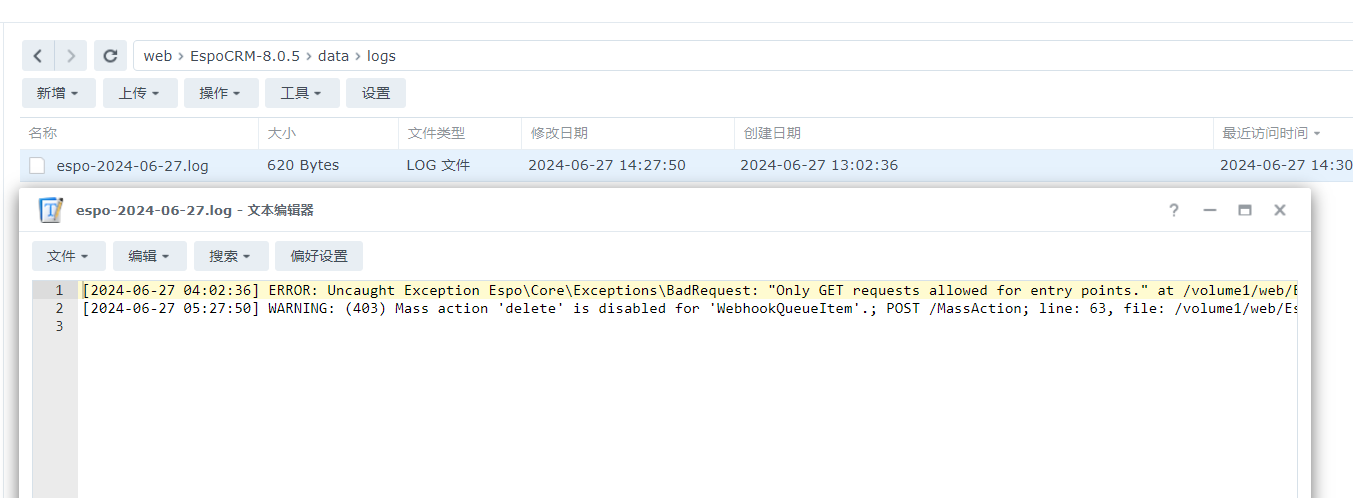Maximize the text editor window
This screenshot has height=498, width=1353.
click(1245, 210)
